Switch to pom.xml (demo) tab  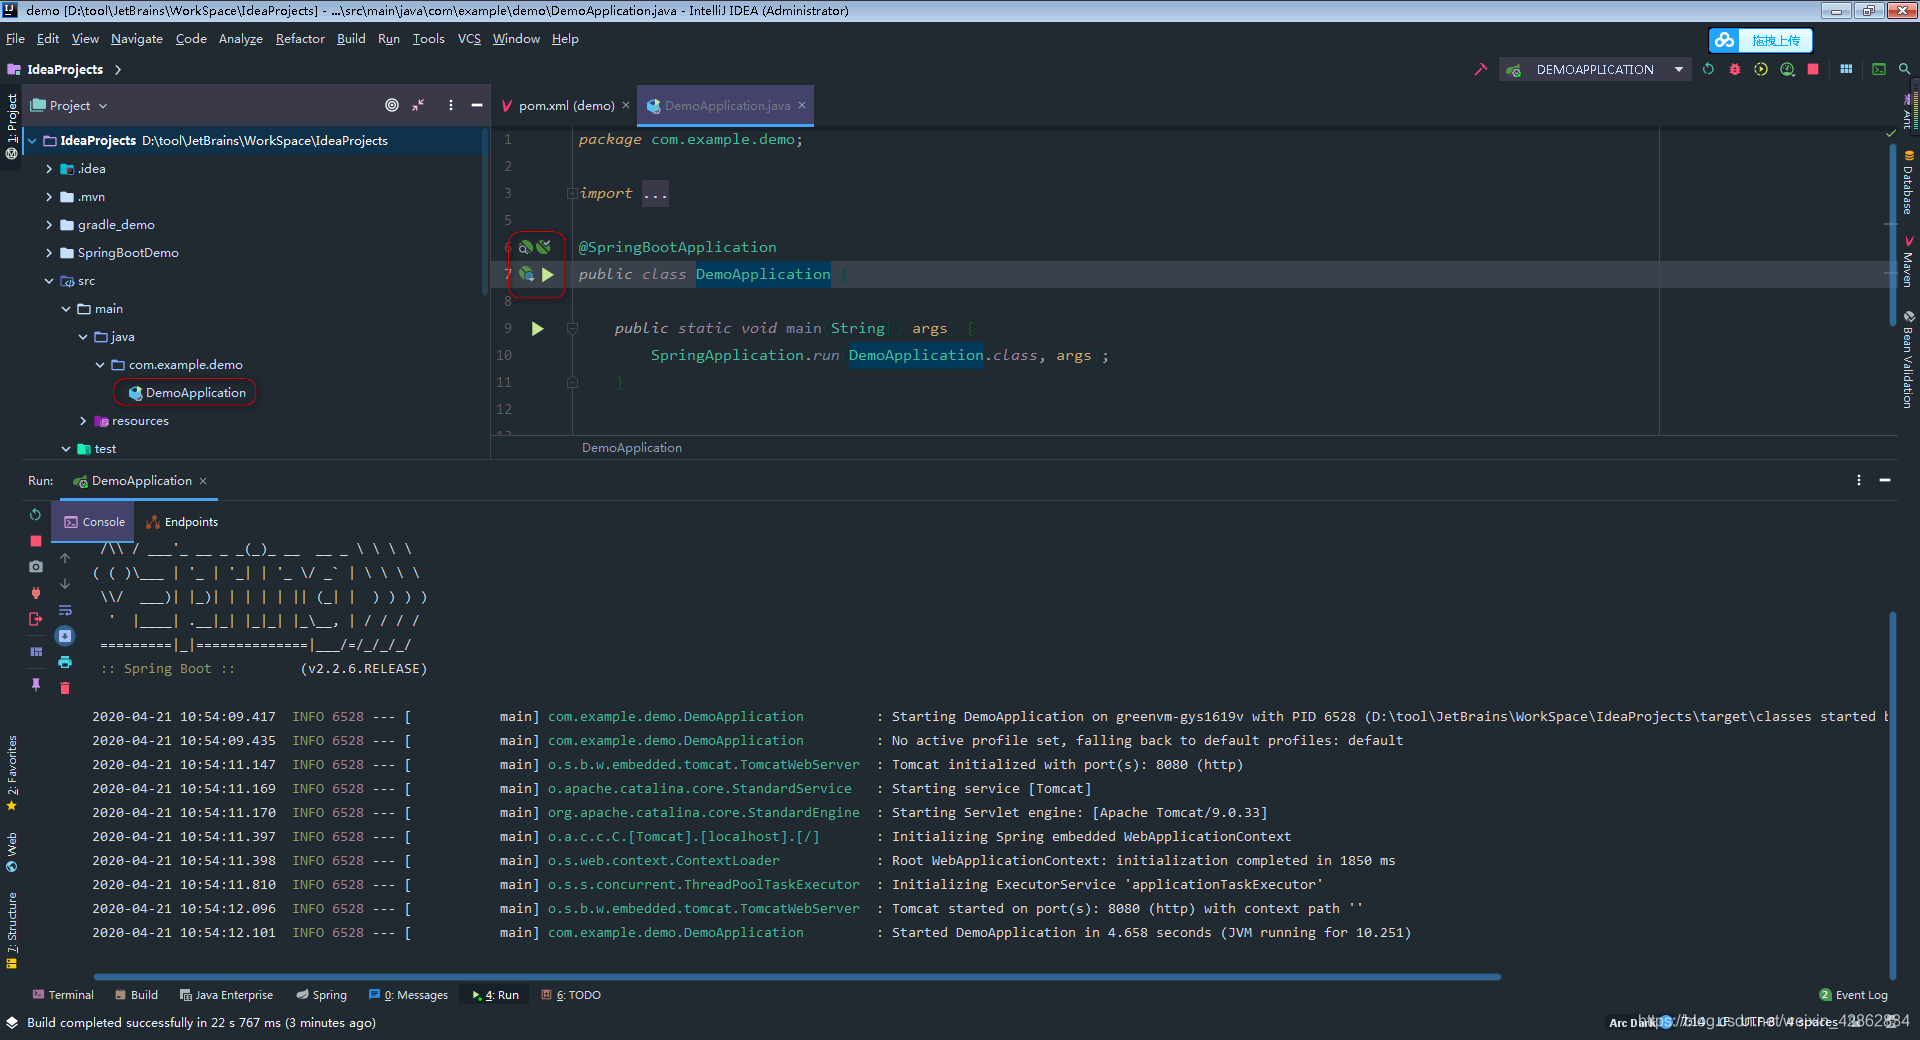564,105
